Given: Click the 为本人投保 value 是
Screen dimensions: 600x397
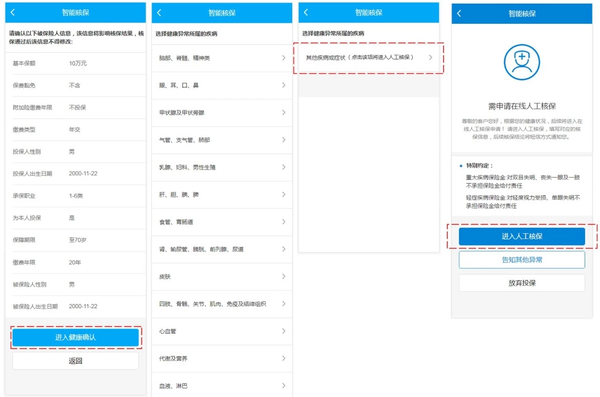Looking at the screenshot, I should tap(72, 218).
